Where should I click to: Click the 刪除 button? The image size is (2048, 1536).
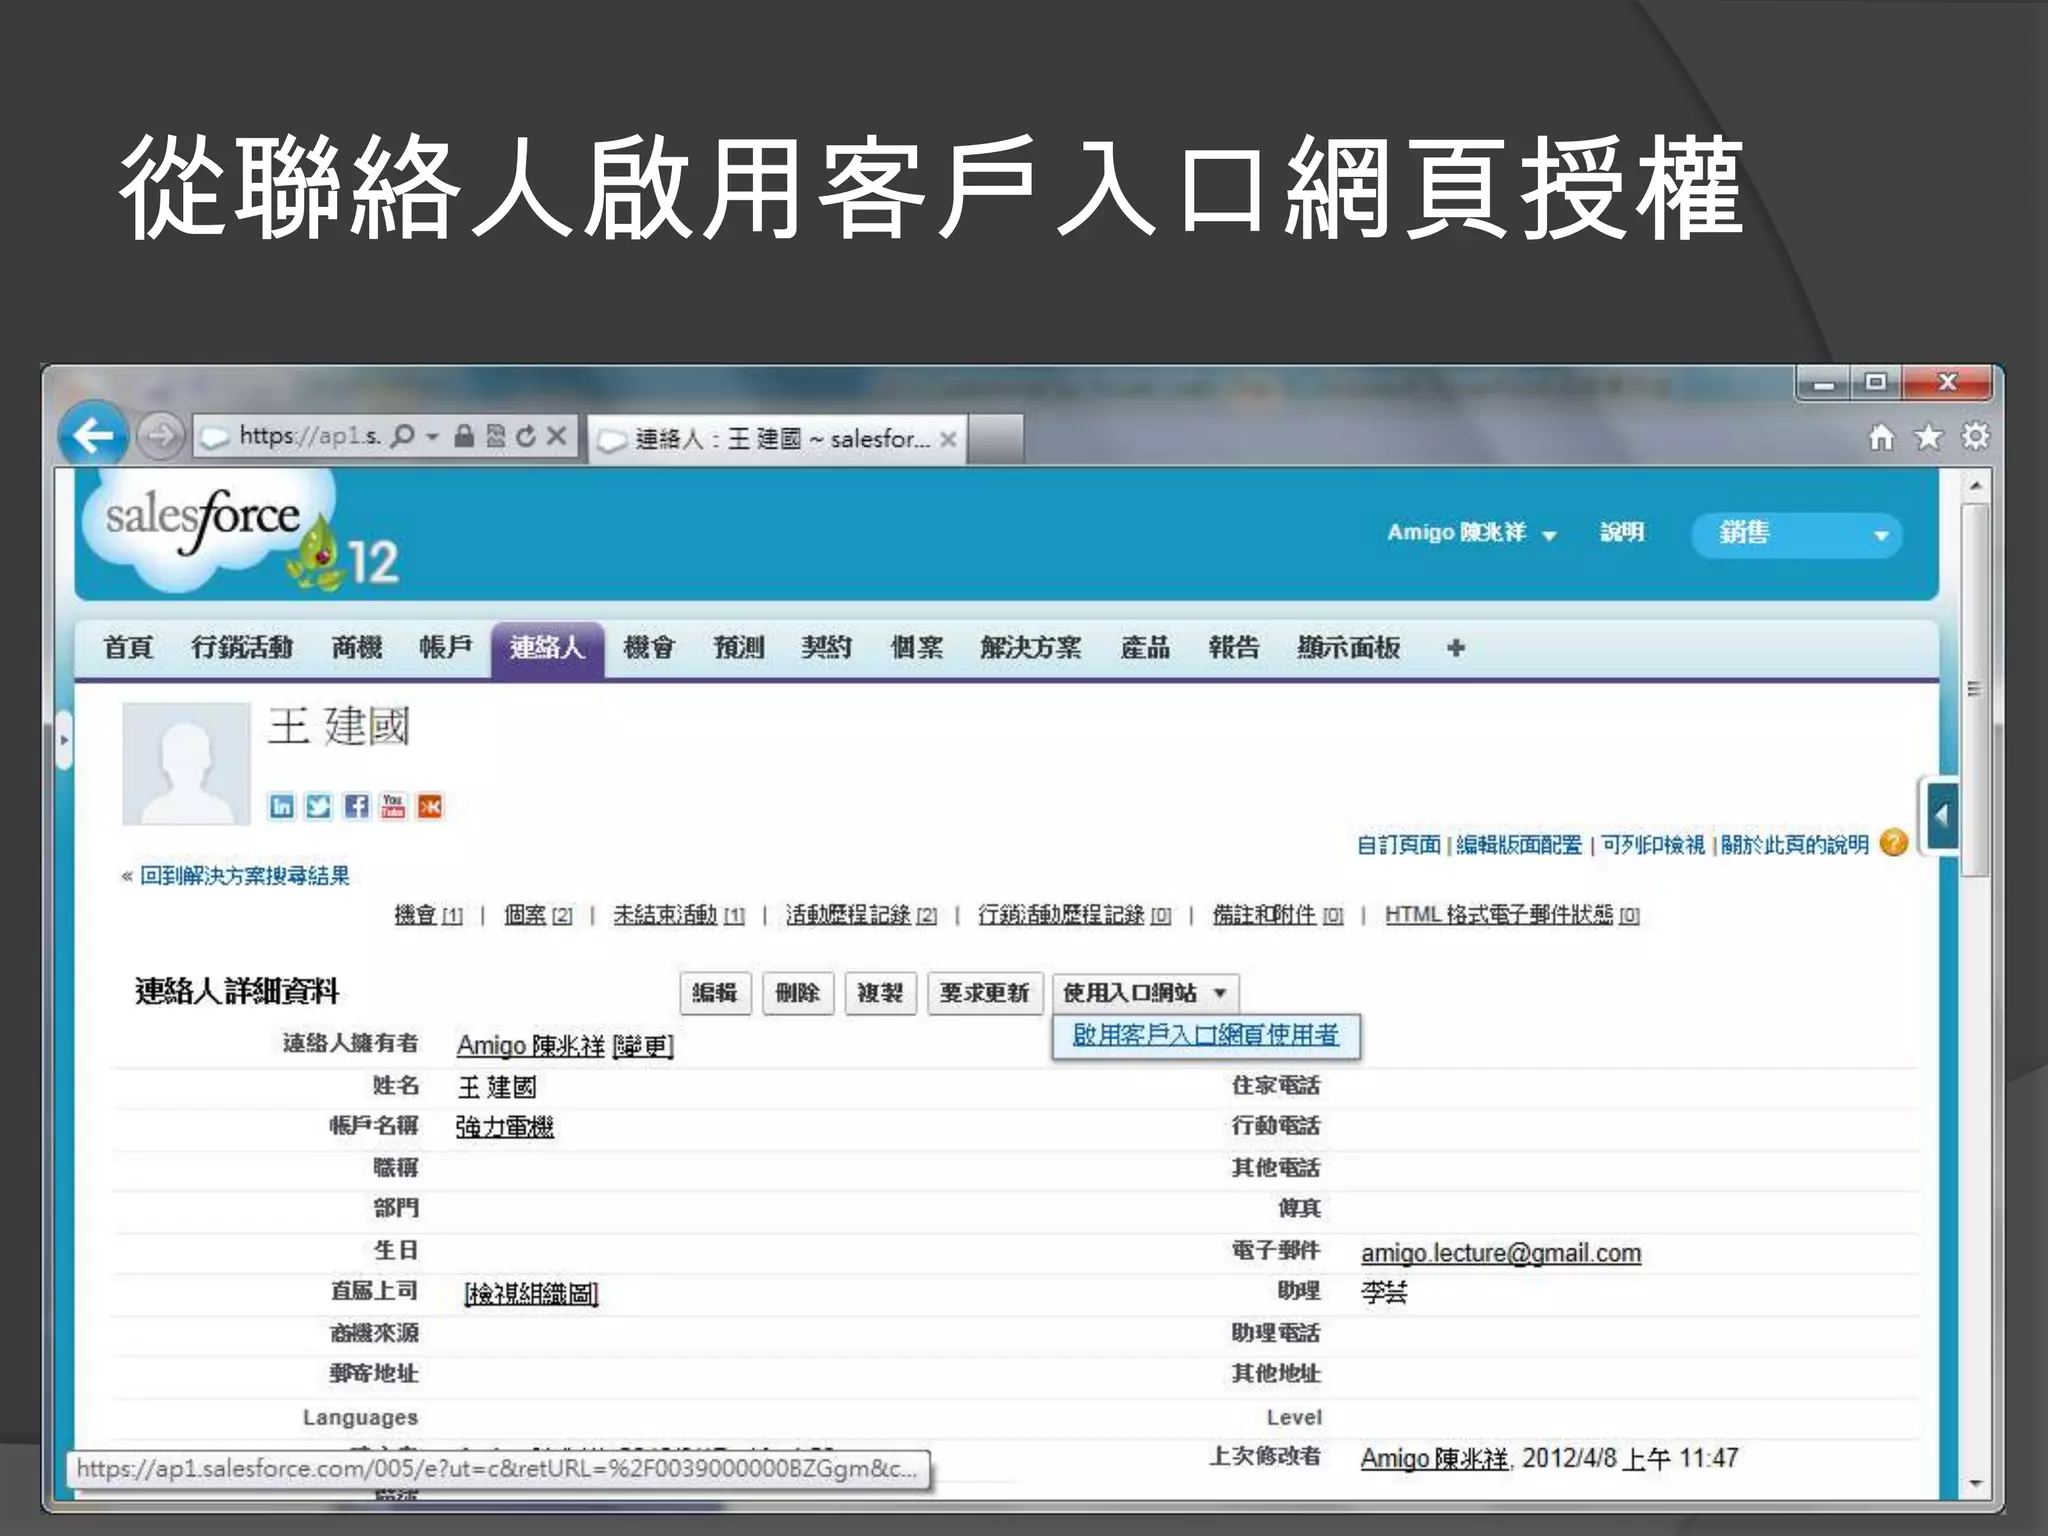(798, 993)
